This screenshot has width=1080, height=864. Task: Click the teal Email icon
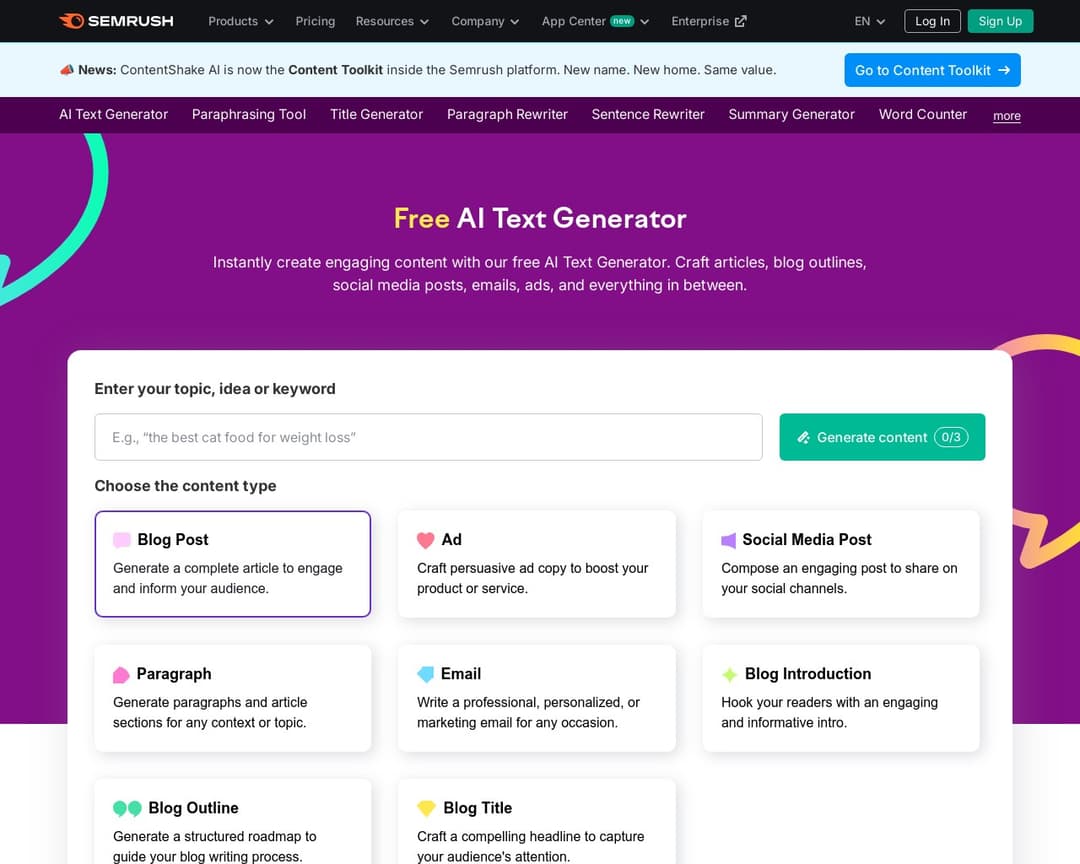tap(426, 673)
